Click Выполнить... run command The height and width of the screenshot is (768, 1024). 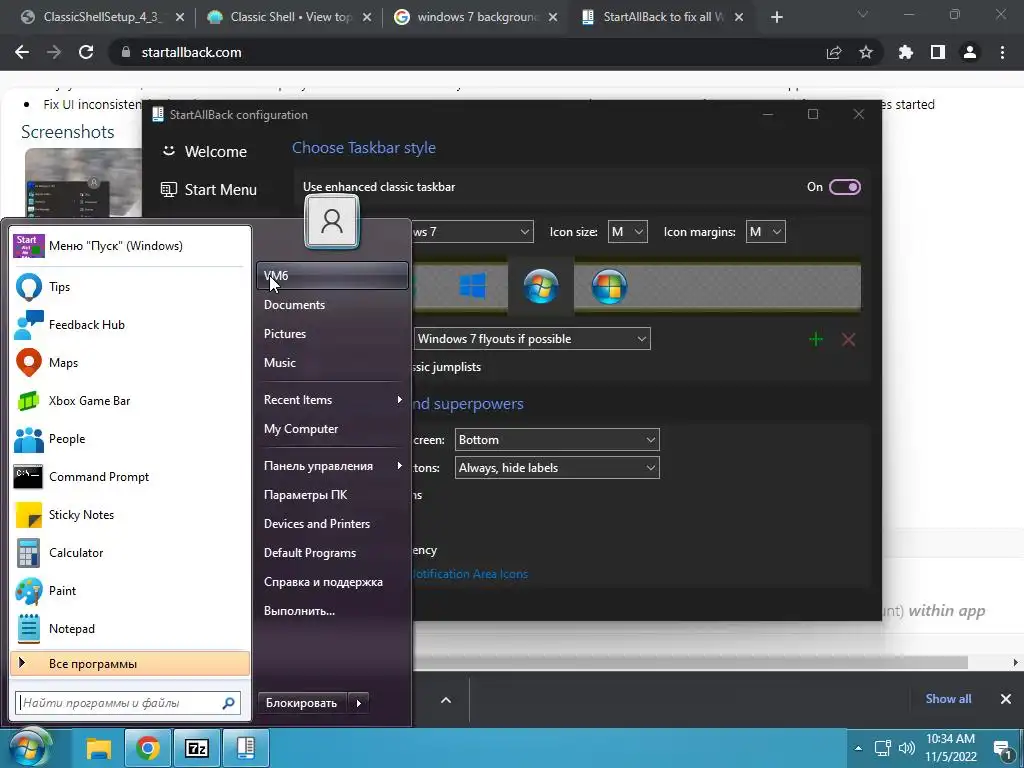[332, 611]
